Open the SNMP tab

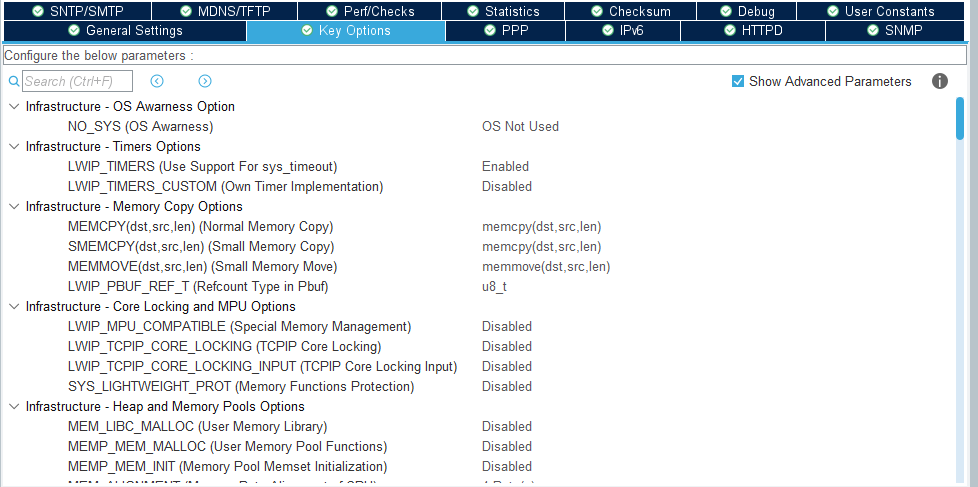click(895, 31)
